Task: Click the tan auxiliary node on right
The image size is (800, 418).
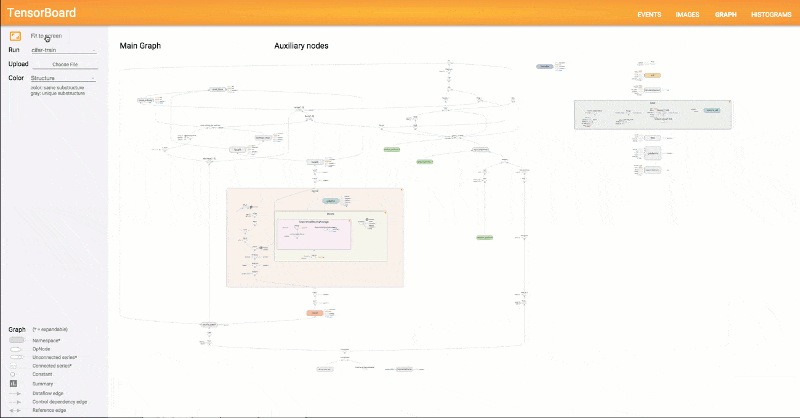Action: tap(652, 75)
